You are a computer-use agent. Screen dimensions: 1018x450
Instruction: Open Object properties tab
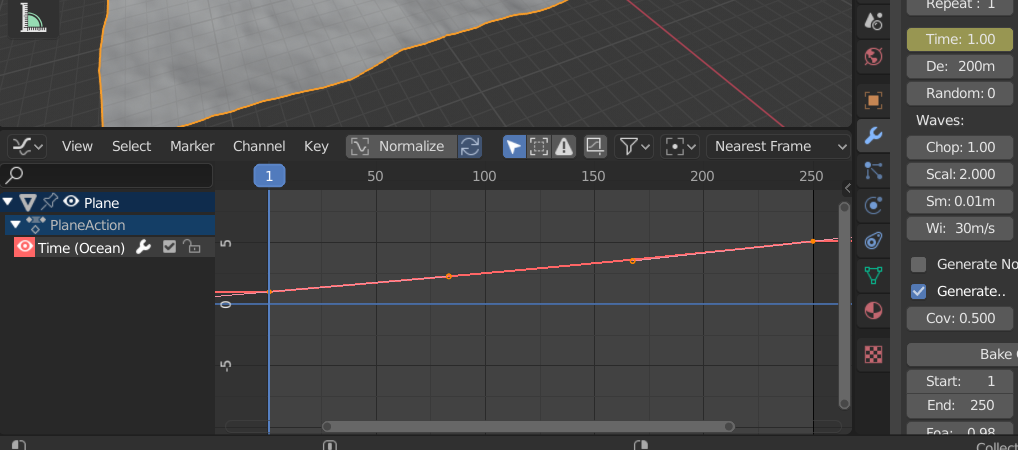pos(874,100)
